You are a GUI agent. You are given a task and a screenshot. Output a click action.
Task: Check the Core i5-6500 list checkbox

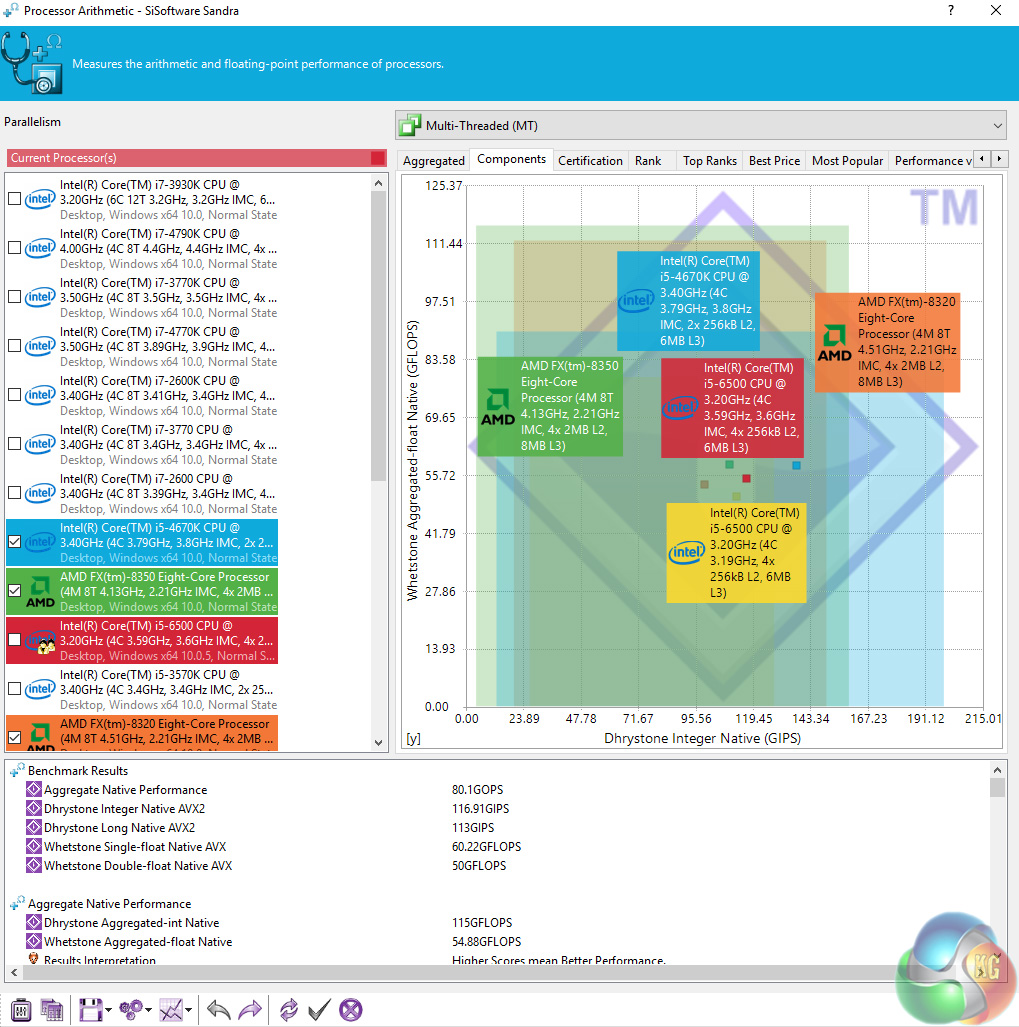14,639
